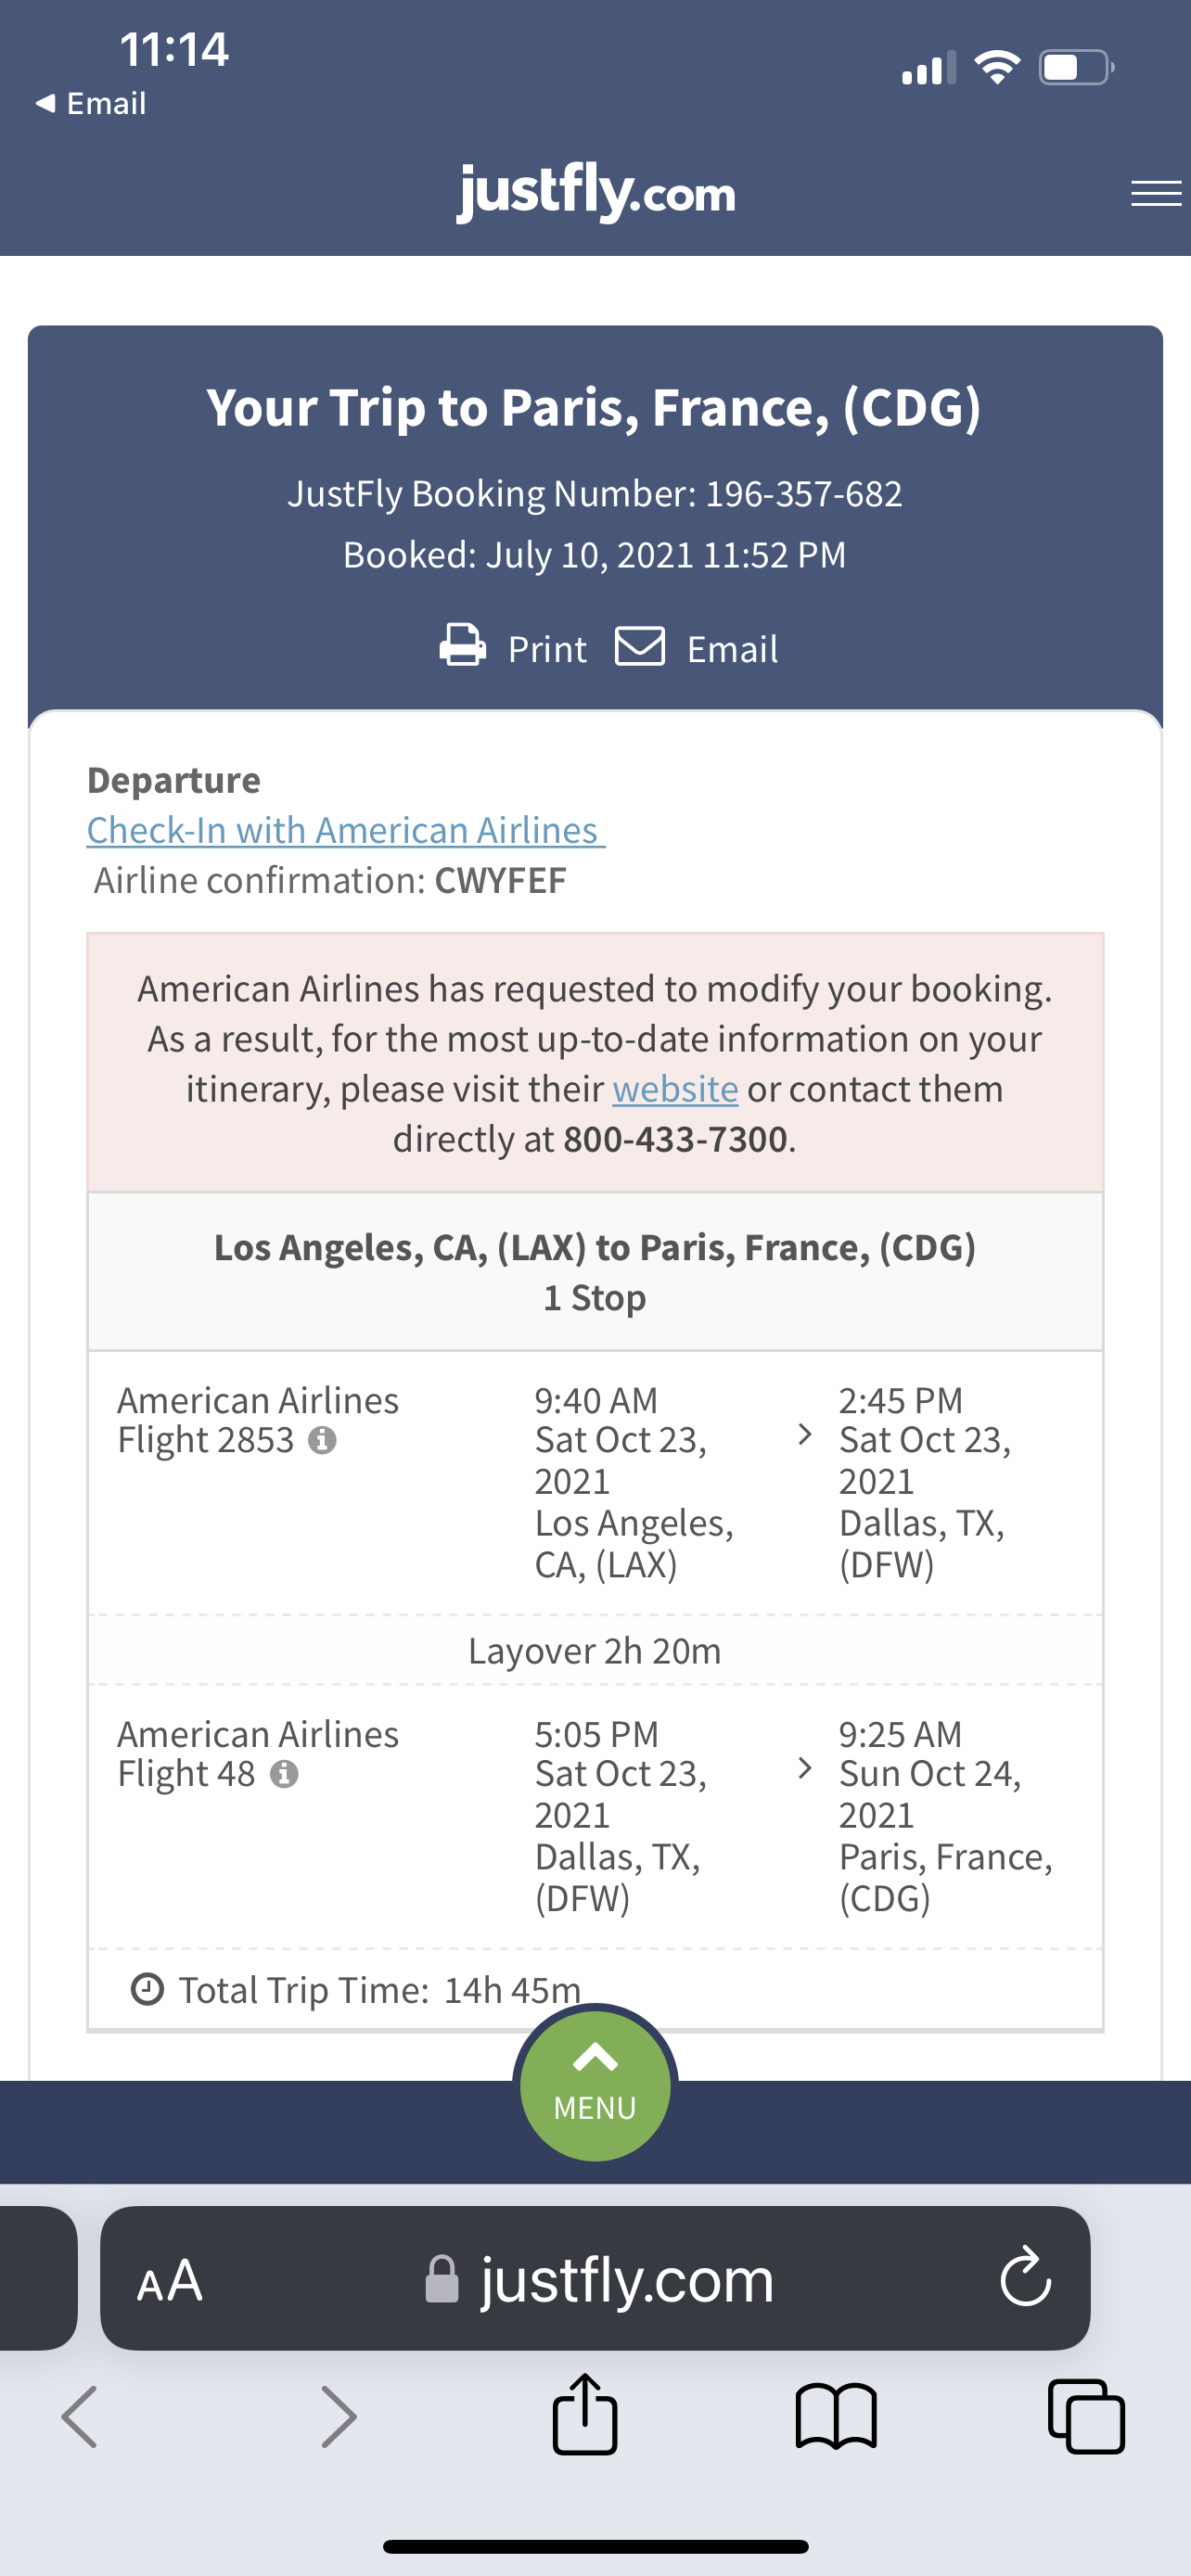Viewport: 1191px width, 2576px height.
Task: Go back to previous page
Action: (80, 2416)
